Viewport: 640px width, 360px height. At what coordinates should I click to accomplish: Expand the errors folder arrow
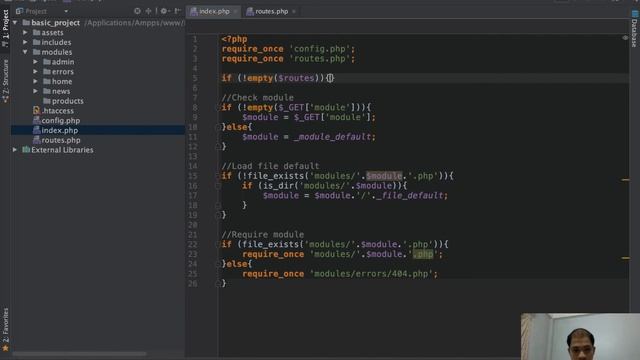(x=36, y=71)
